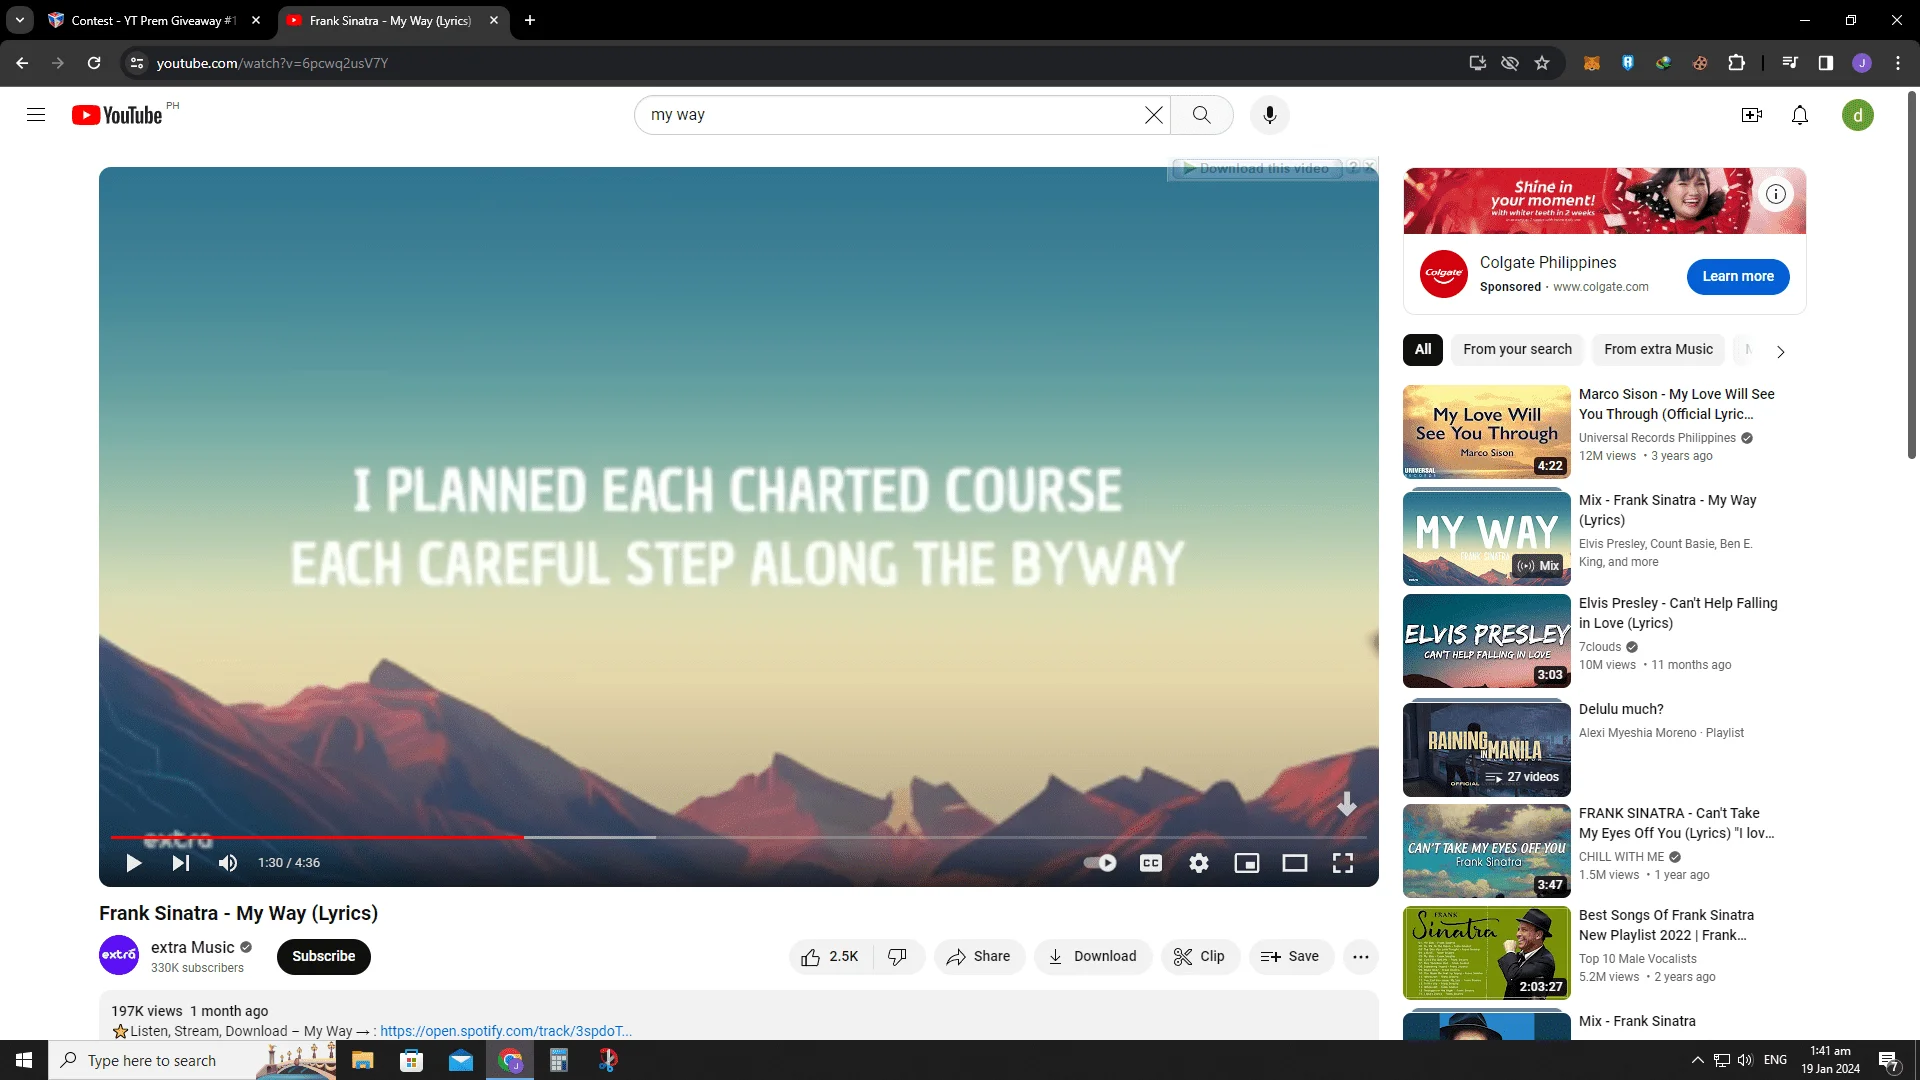
Task: Toggle theater mode view
Action: click(x=1295, y=863)
